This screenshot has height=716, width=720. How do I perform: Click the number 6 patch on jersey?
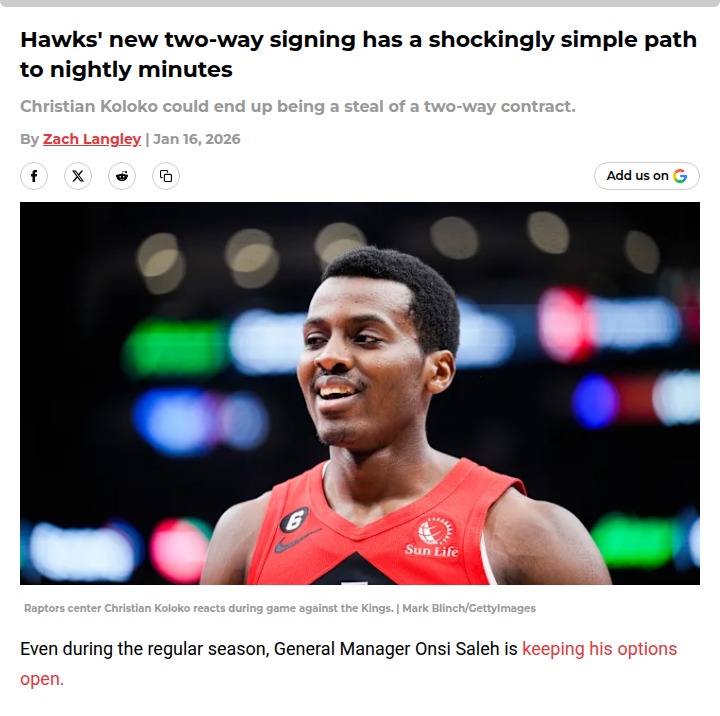click(x=294, y=520)
